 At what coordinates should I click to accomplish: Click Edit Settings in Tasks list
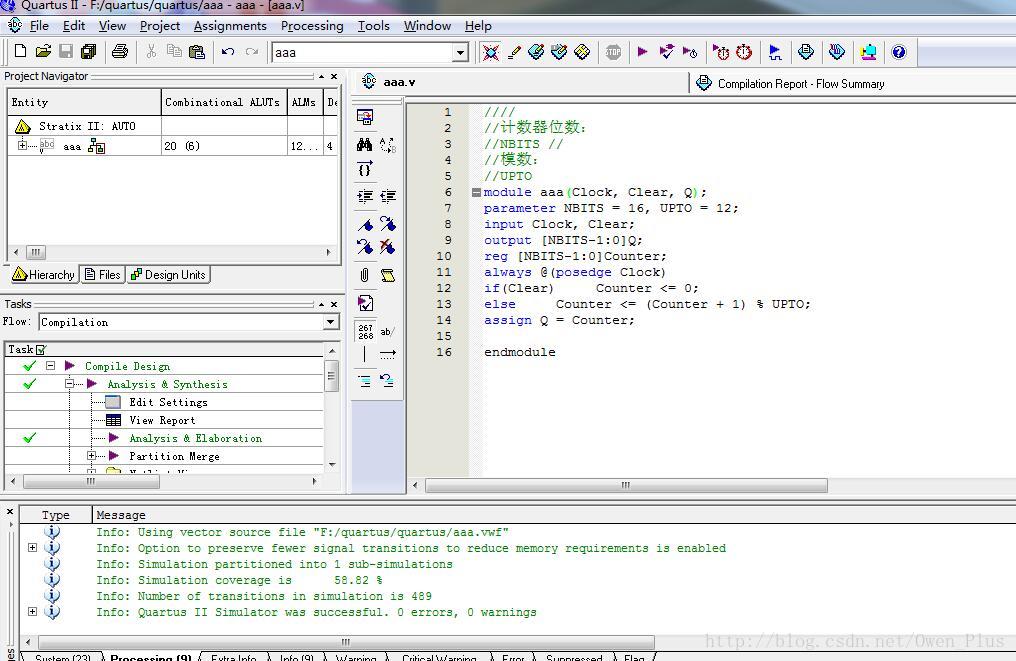coord(168,402)
